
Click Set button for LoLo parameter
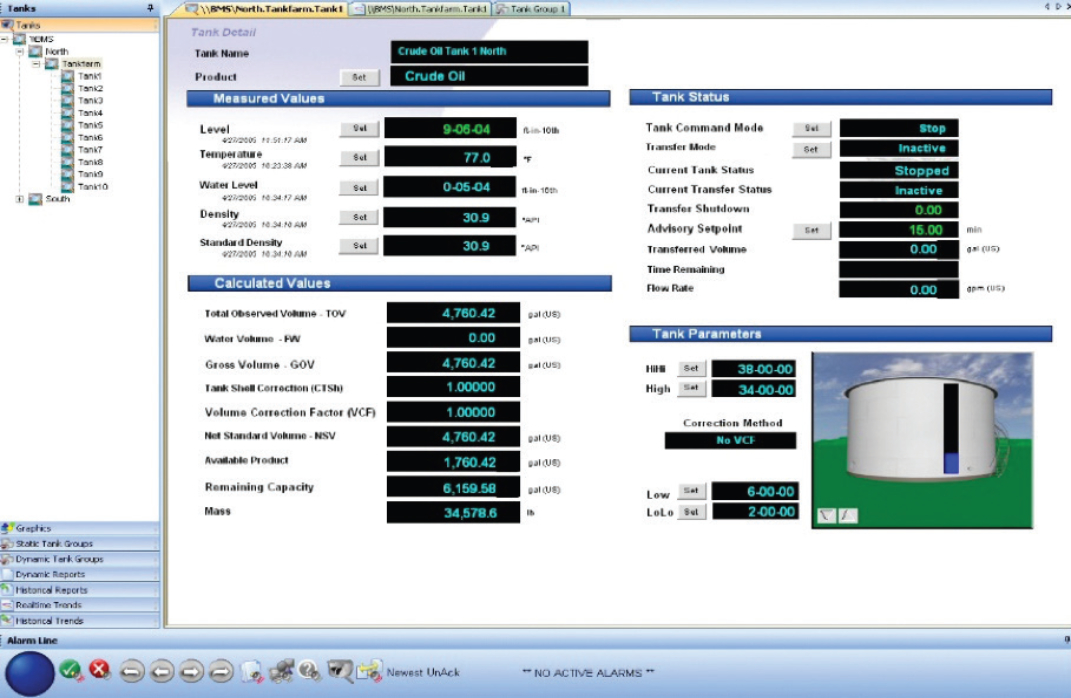click(x=691, y=512)
